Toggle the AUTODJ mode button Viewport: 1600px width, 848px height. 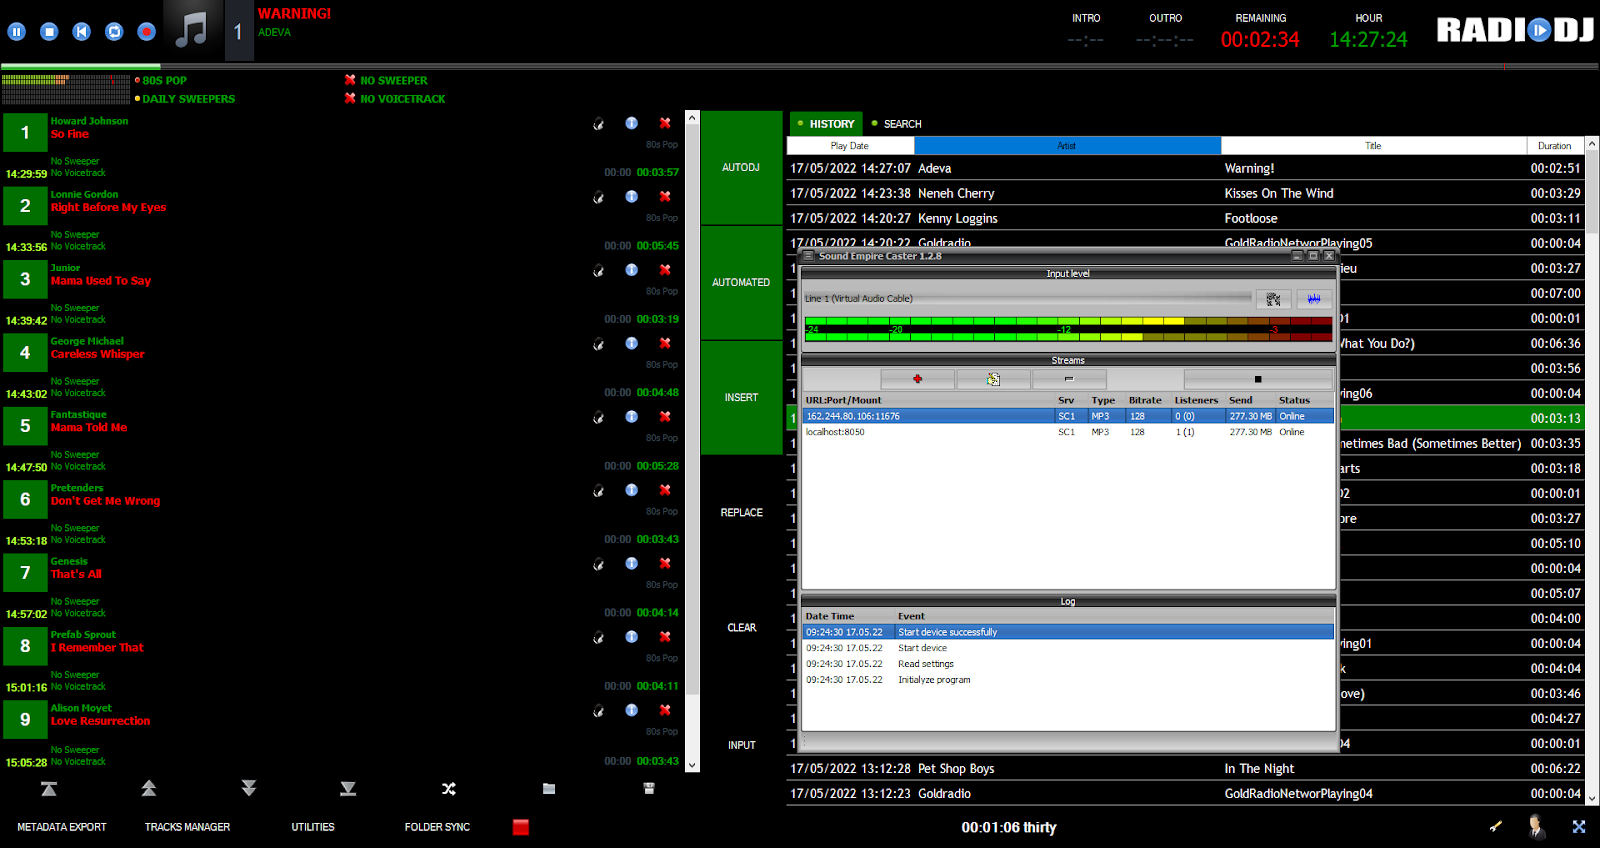coord(741,168)
